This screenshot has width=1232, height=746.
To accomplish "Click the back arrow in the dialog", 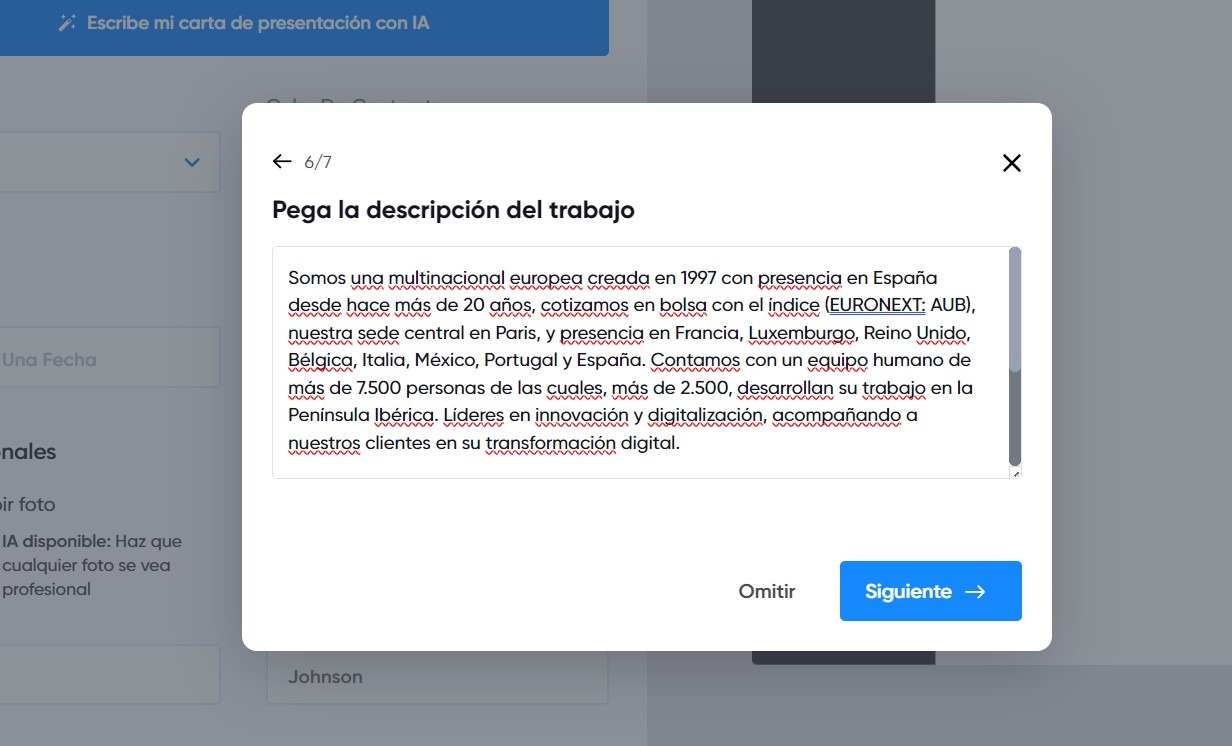I will (282, 160).
